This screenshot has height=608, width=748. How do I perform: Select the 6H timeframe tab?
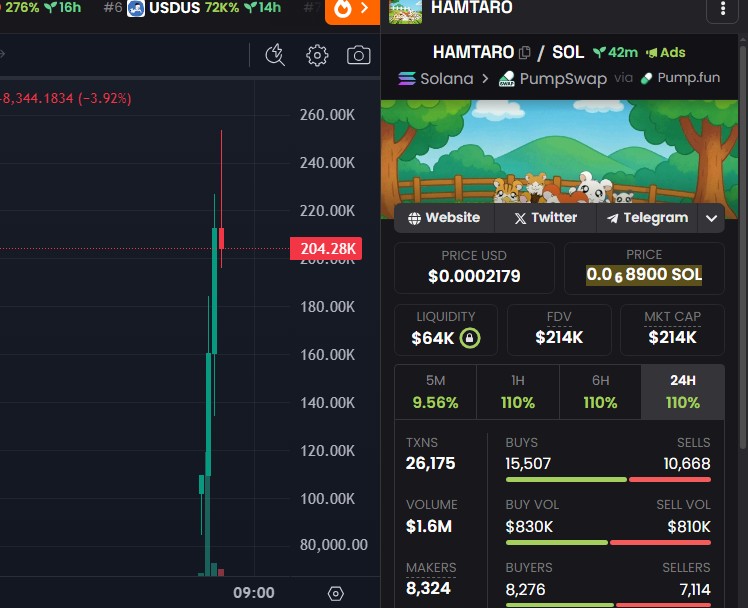pos(600,392)
